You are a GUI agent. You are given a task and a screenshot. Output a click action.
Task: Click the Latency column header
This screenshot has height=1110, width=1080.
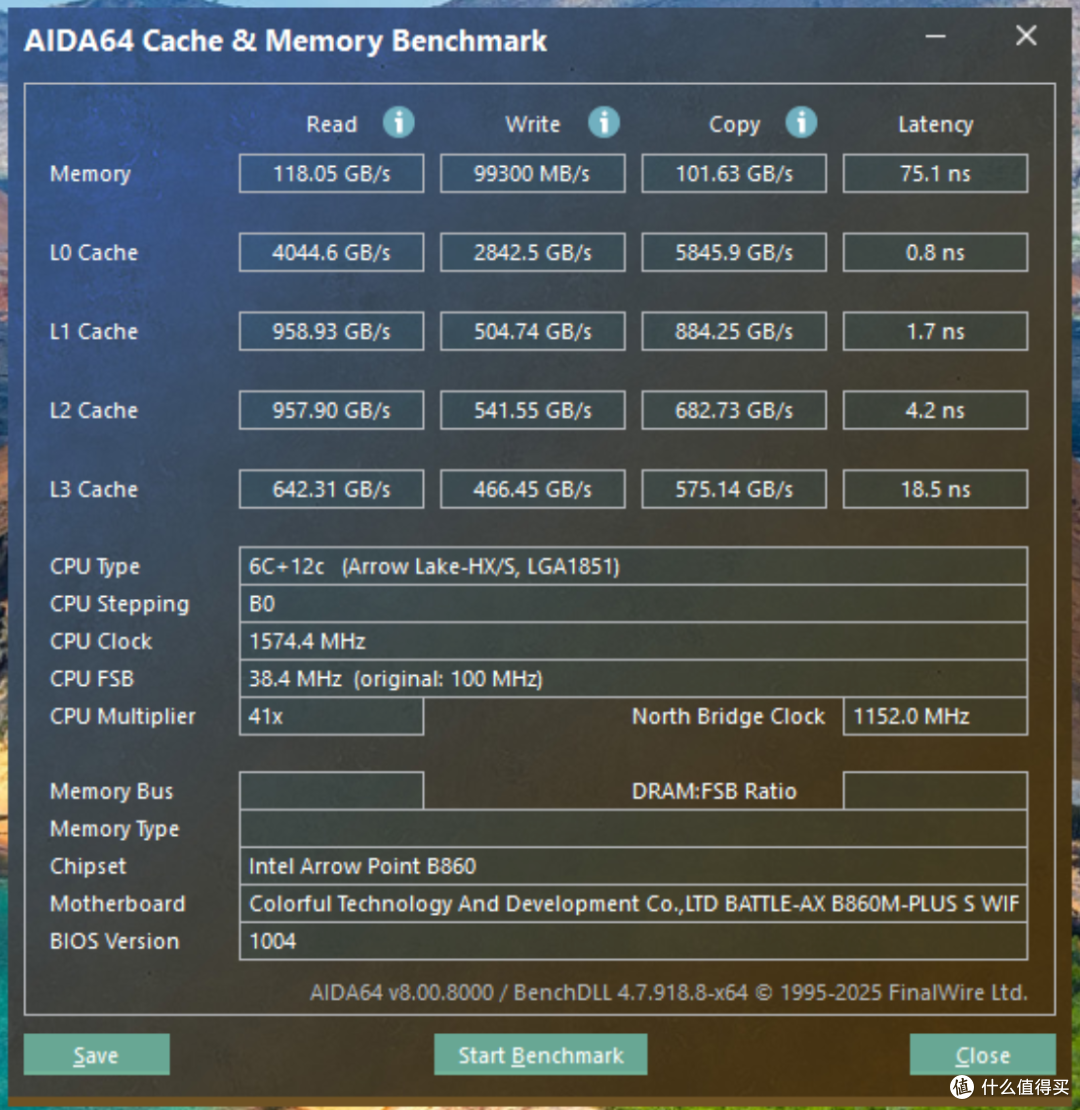coord(936,125)
